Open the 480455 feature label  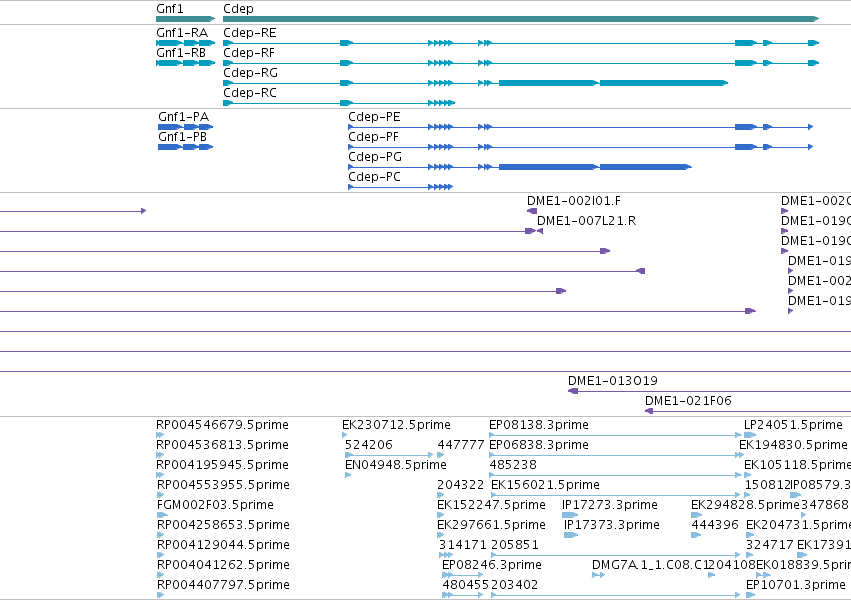coord(465,585)
